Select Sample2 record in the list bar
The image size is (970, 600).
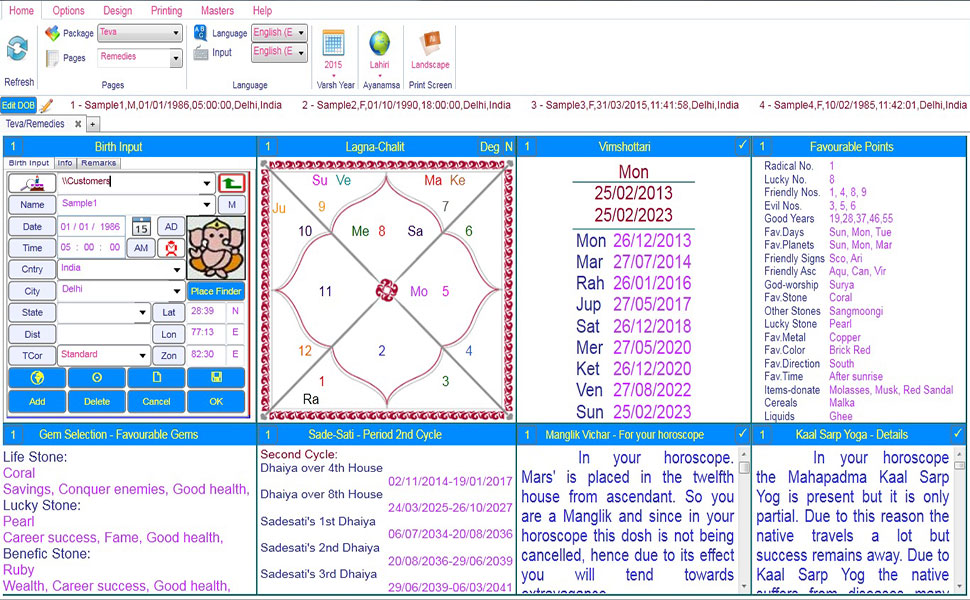(406, 105)
